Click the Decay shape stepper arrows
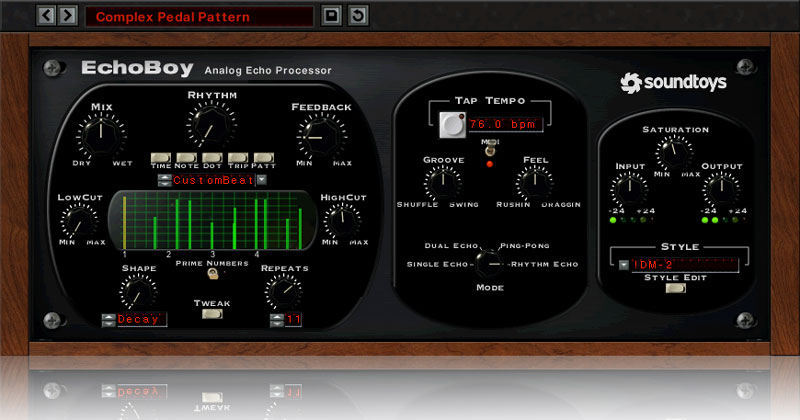 click(x=108, y=320)
